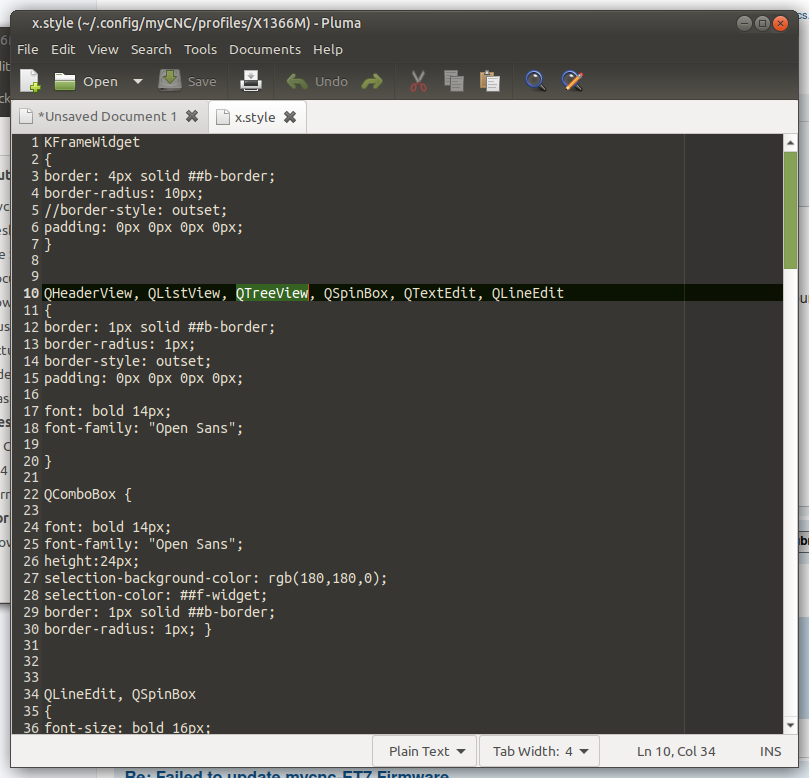Click the Open folder icon
809x778 pixels.
pyautogui.click(x=65, y=81)
